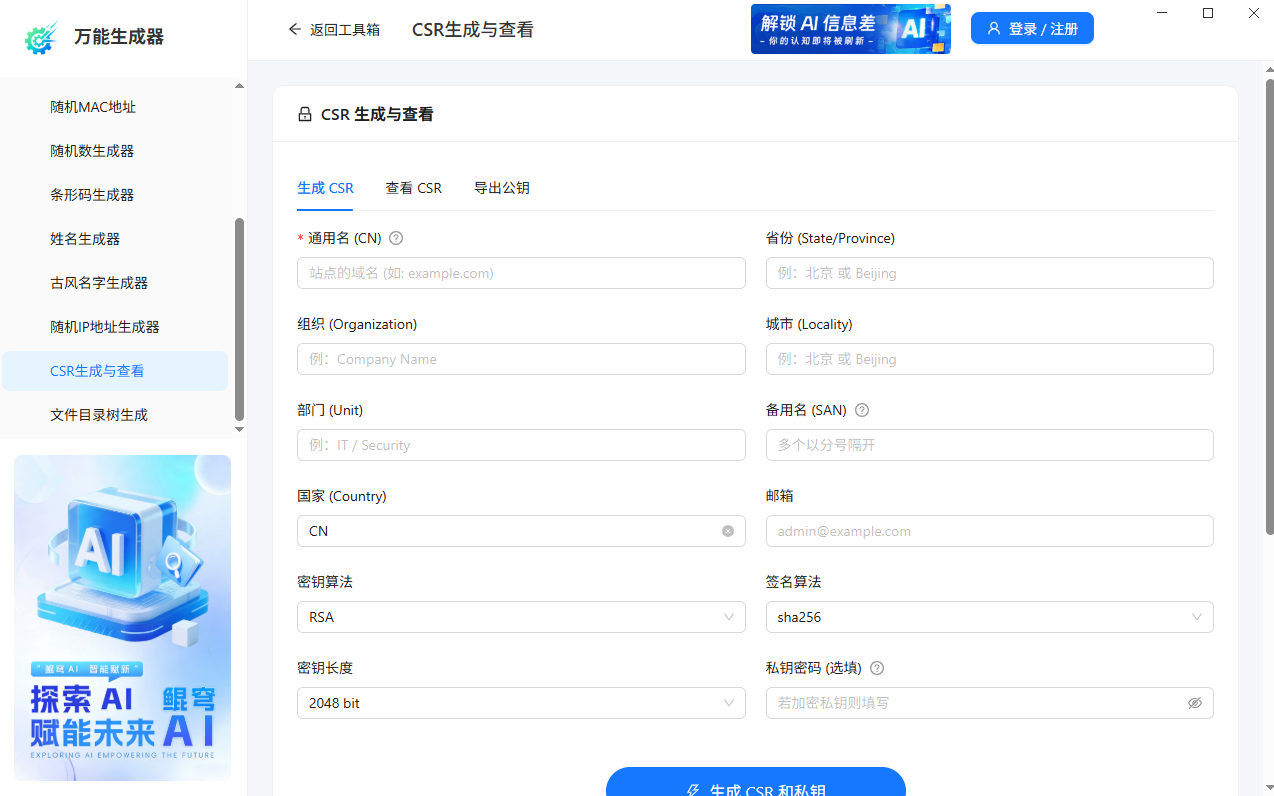Click the 解锁AI信息差 banner
Screen dimensions: 1274x796
coord(850,28)
